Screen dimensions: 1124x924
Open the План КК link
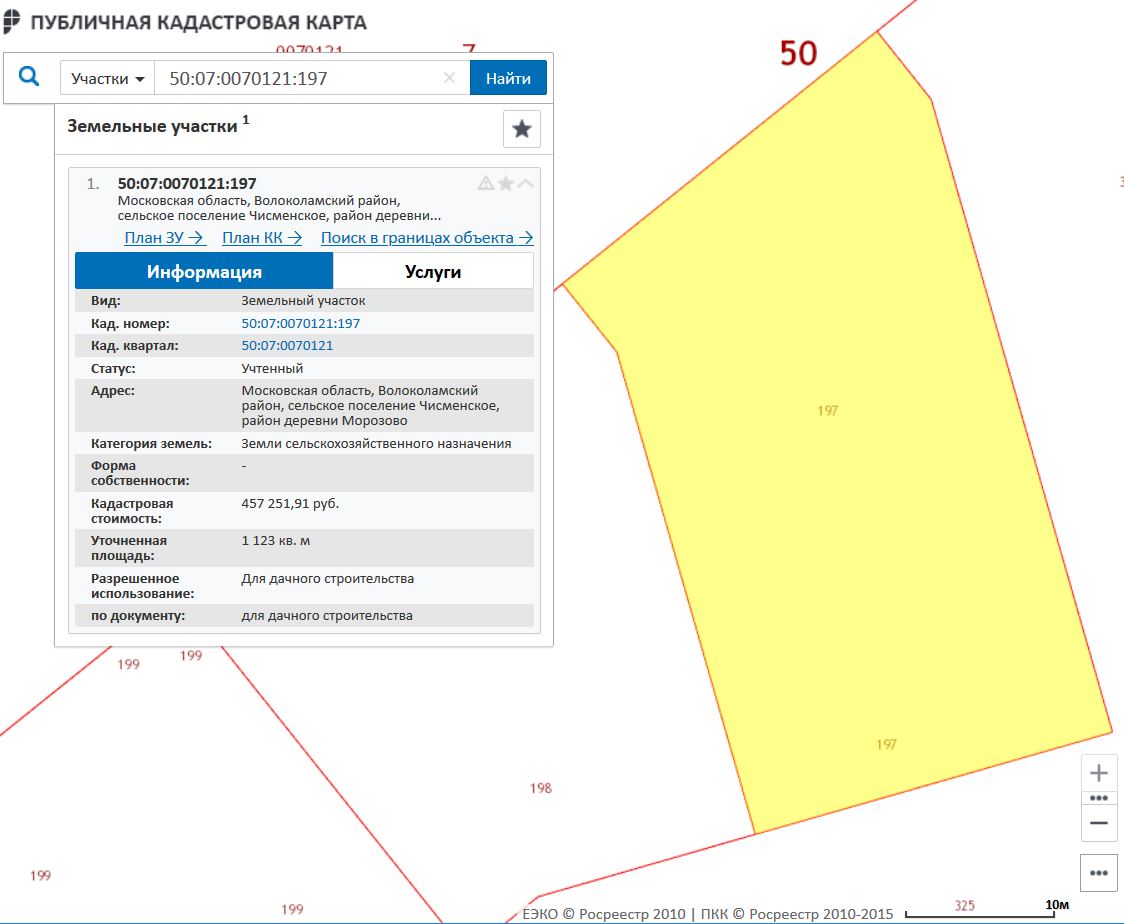click(262, 238)
